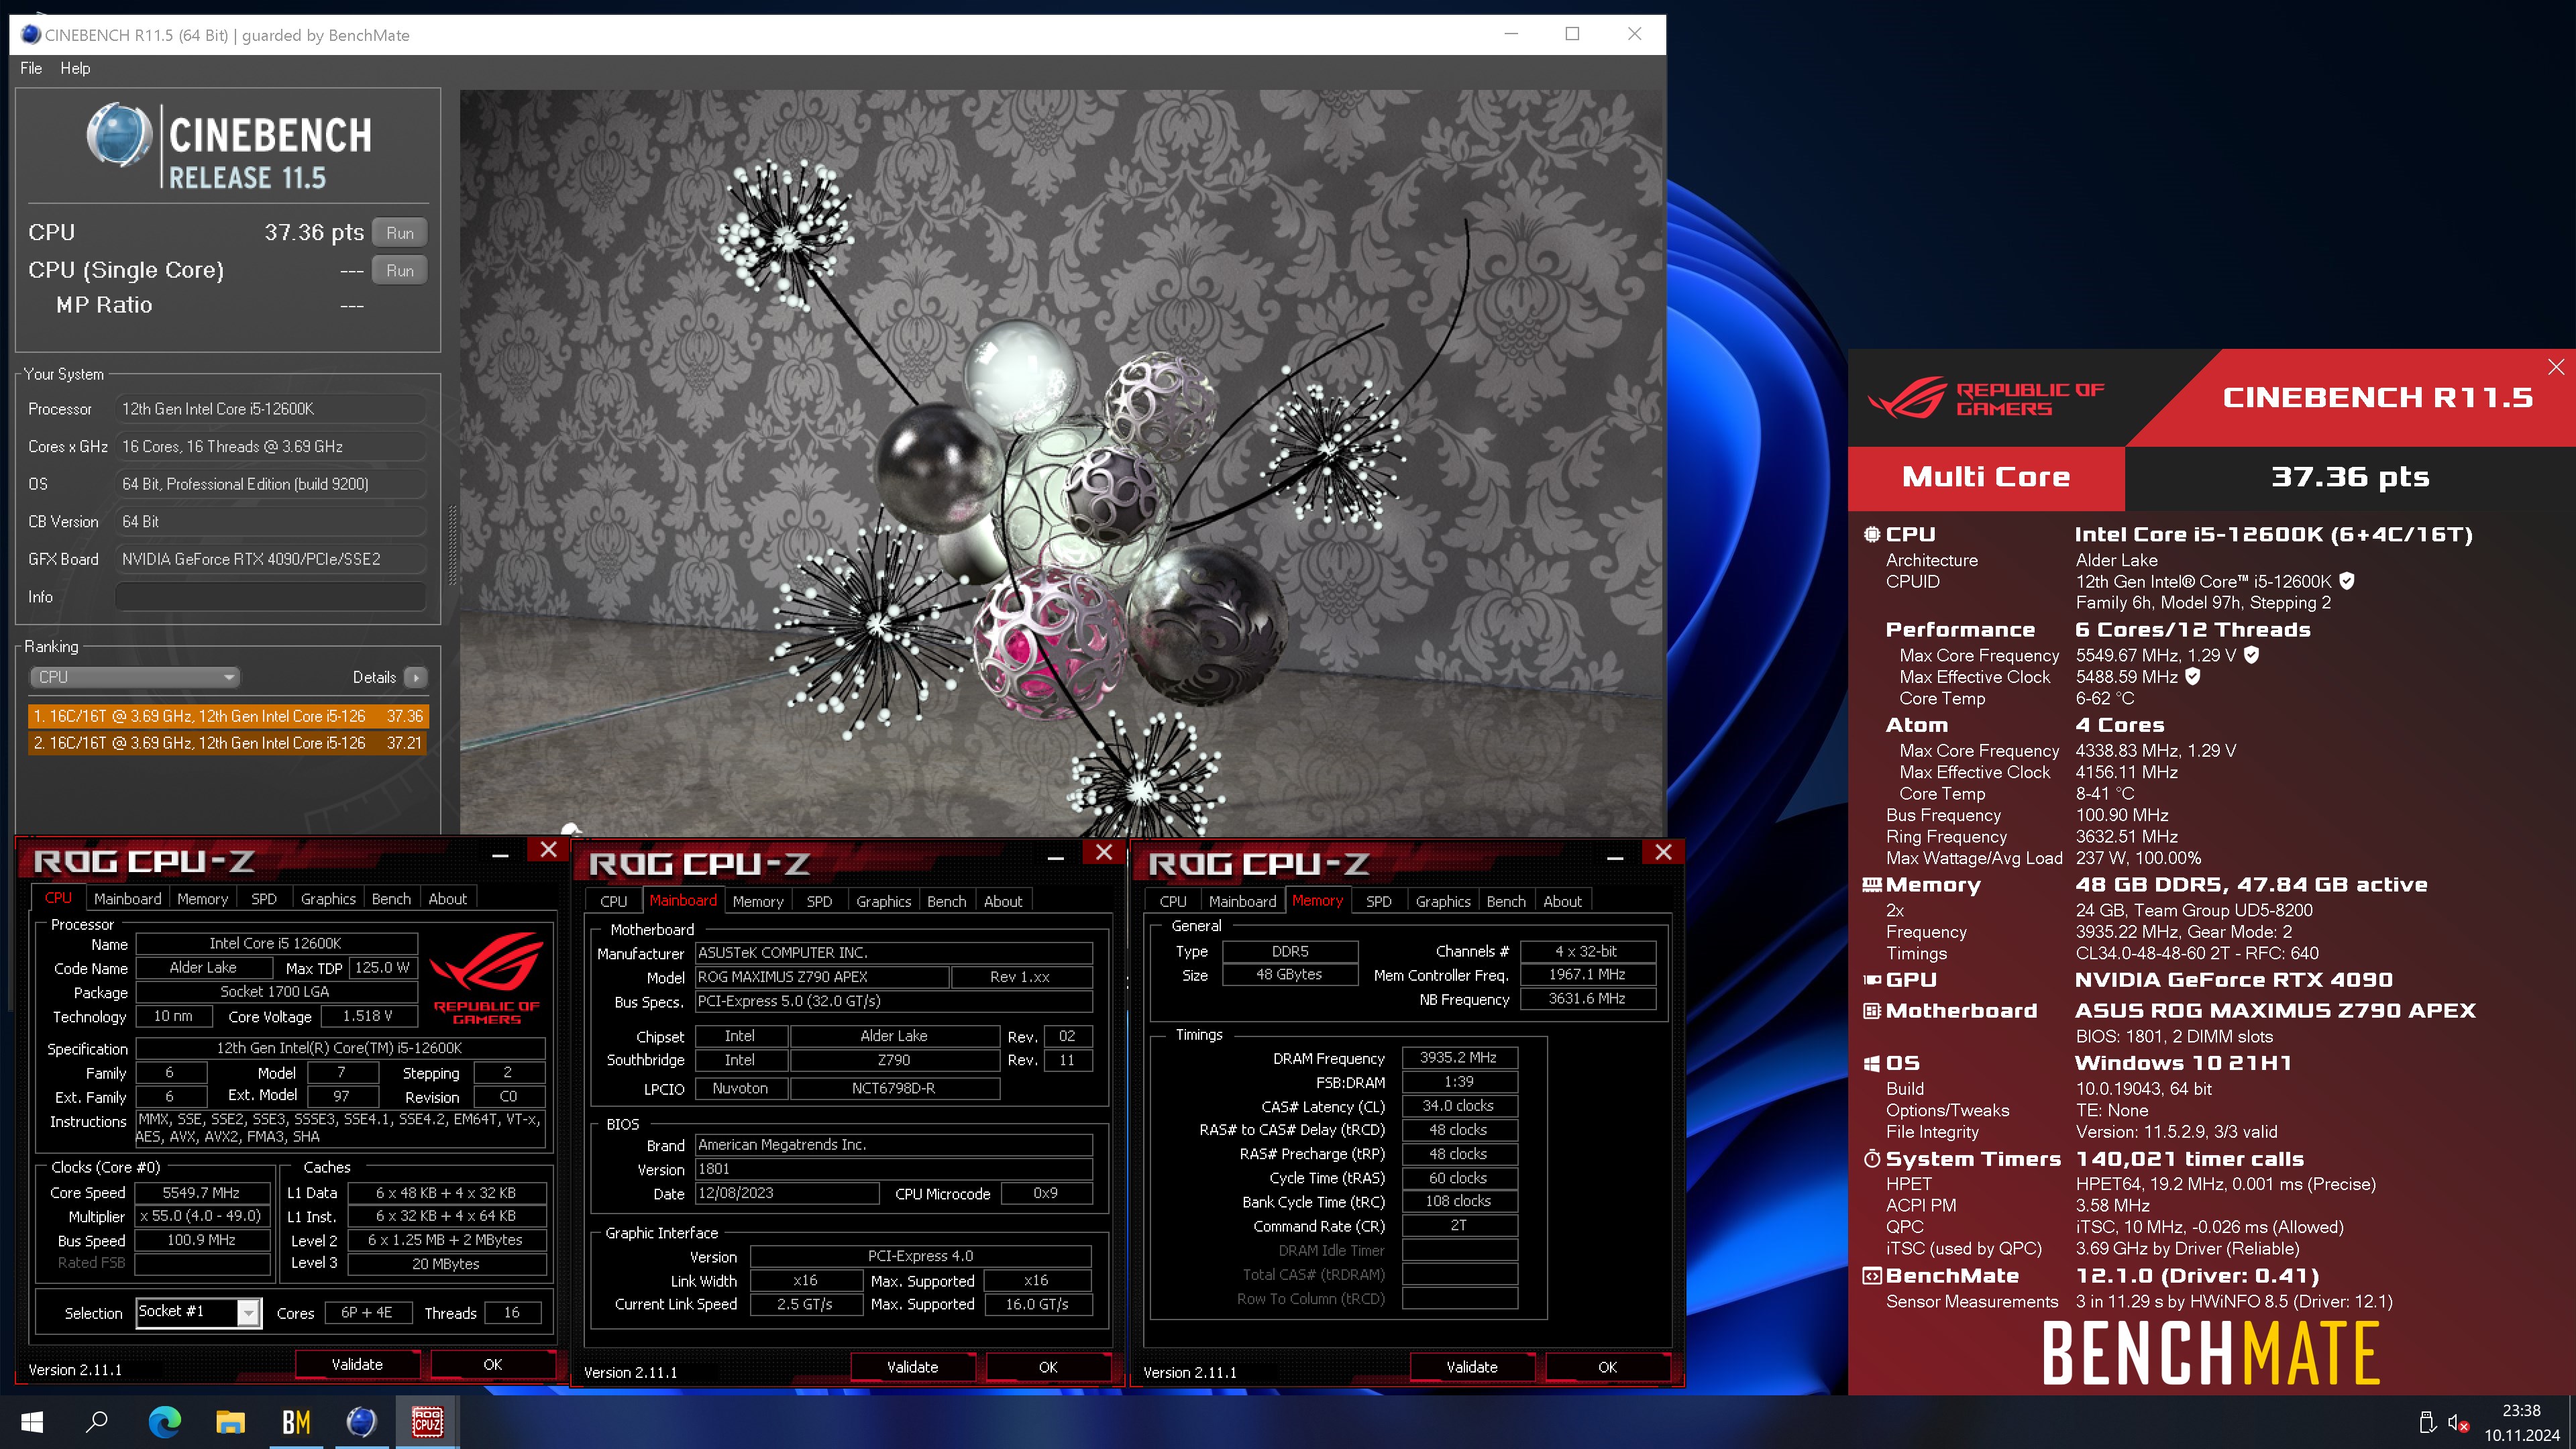The width and height of the screenshot is (2576, 1449).
Task: Open Cinebench File menu
Action: click(31, 68)
